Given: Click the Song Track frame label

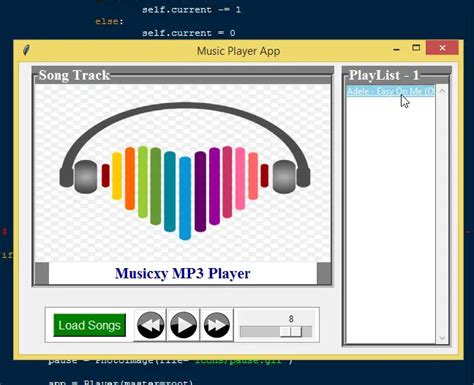Looking at the screenshot, I should [74, 75].
